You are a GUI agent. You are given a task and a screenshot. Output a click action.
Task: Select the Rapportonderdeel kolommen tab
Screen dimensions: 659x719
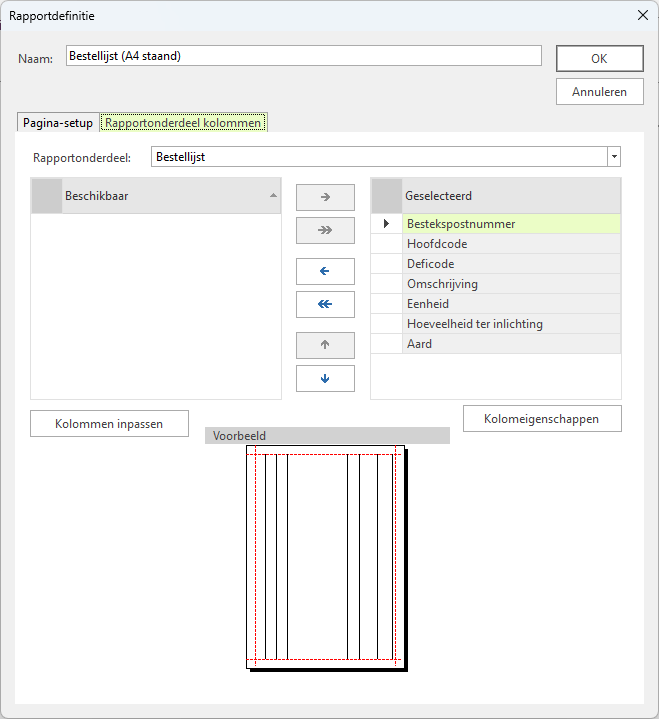183,123
